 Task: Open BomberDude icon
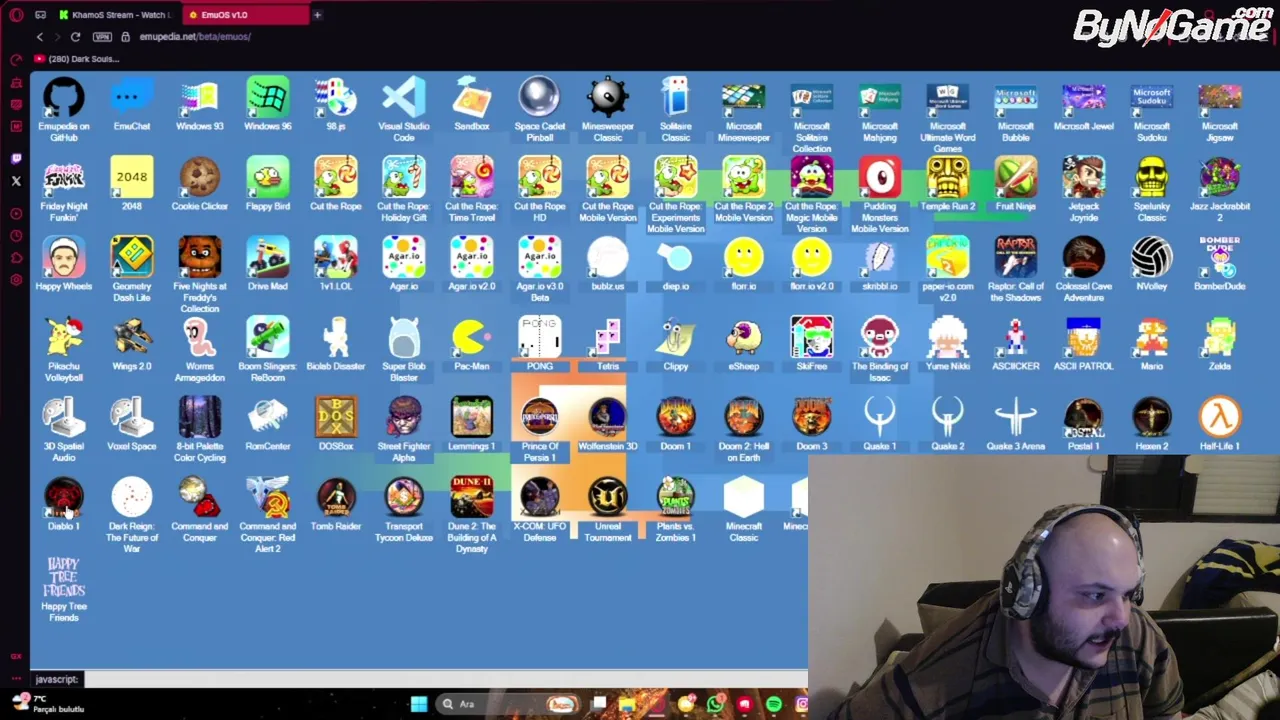pyautogui.click(x=1220, y=264)
